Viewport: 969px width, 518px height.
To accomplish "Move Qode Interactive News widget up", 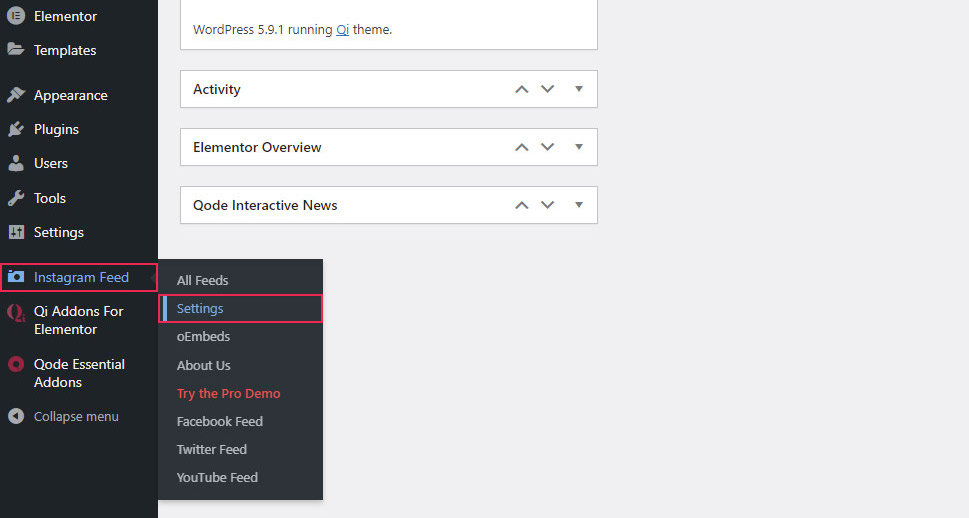I will [x=522, y=205].
